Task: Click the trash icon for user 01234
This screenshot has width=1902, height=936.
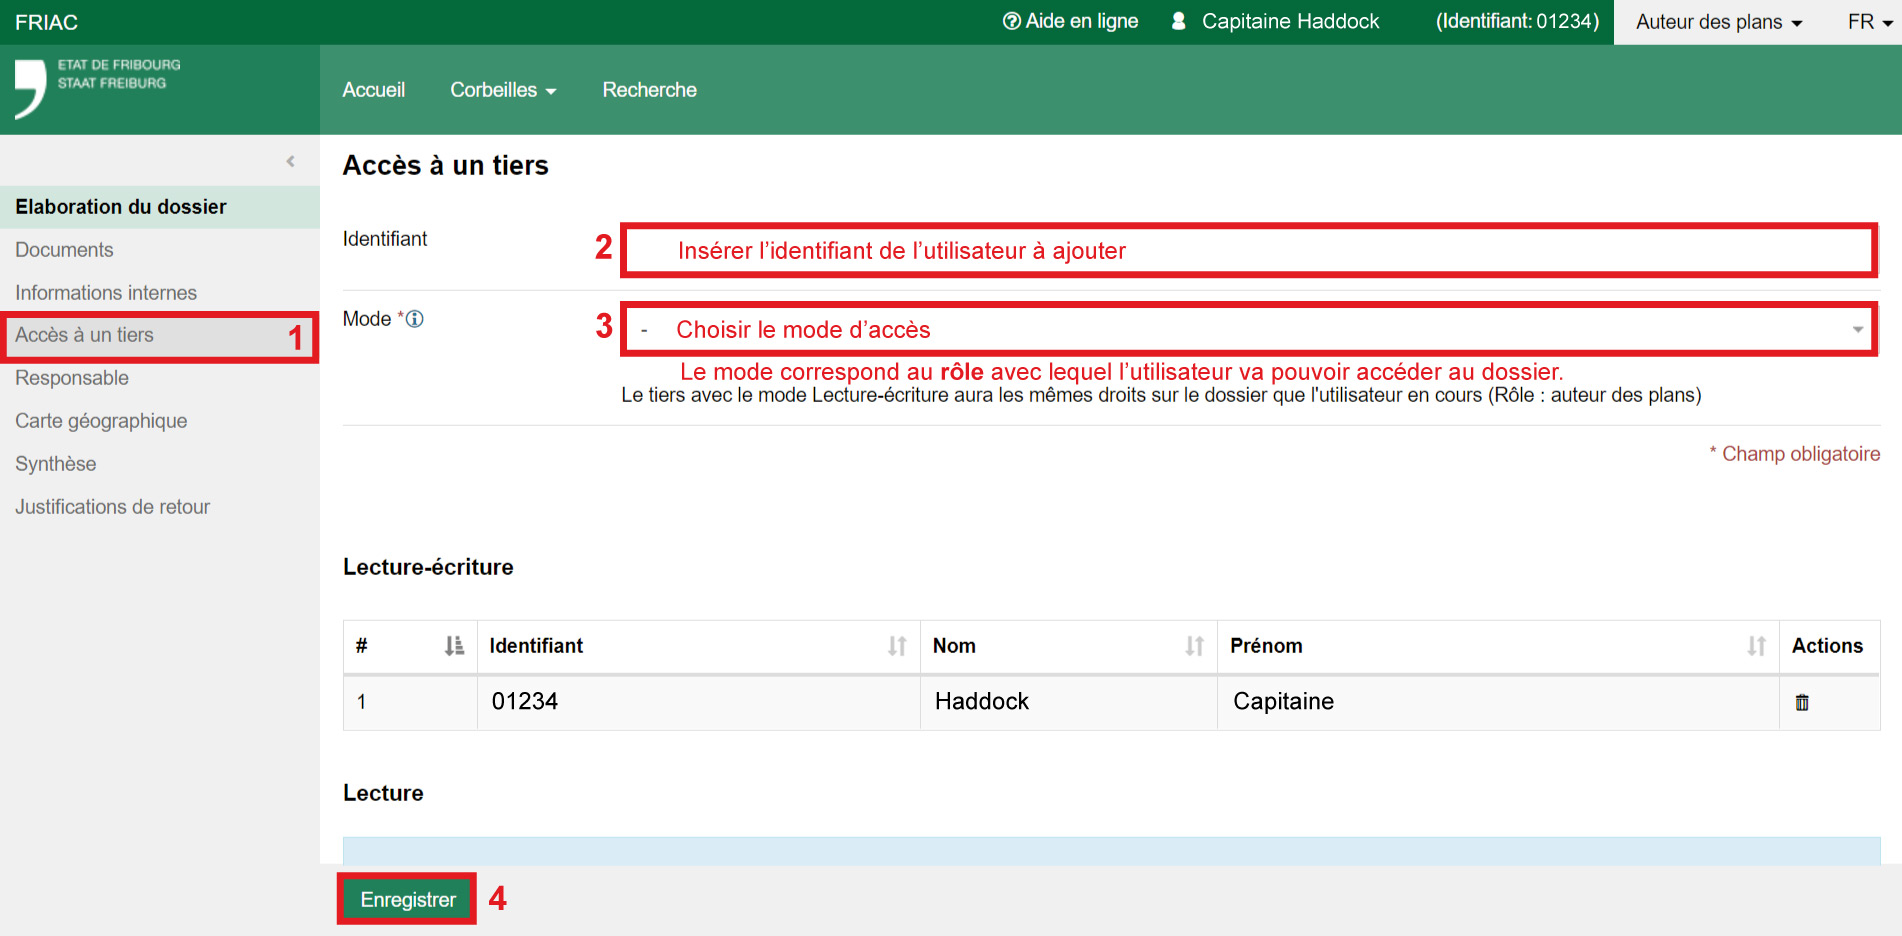Action: (1801, 703)
